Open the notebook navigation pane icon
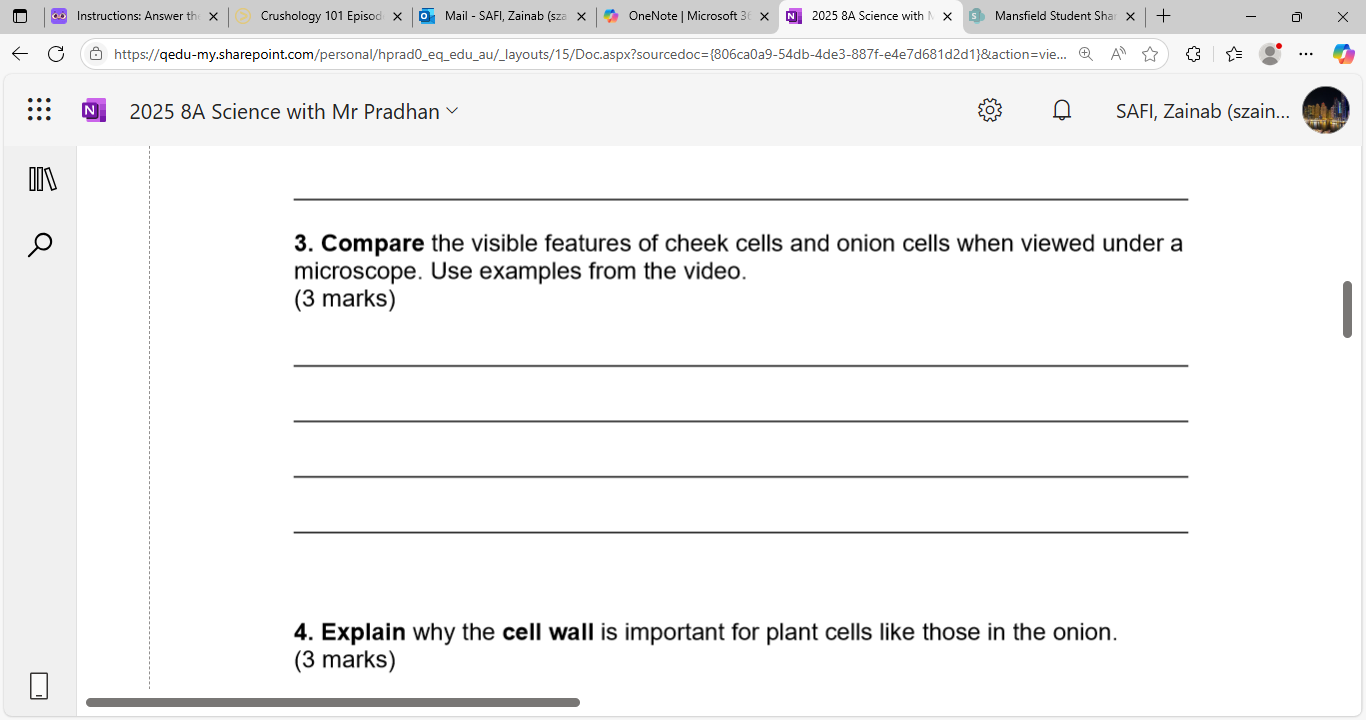The width and height of the screenshot is (1366, 720). pos(42,180)
